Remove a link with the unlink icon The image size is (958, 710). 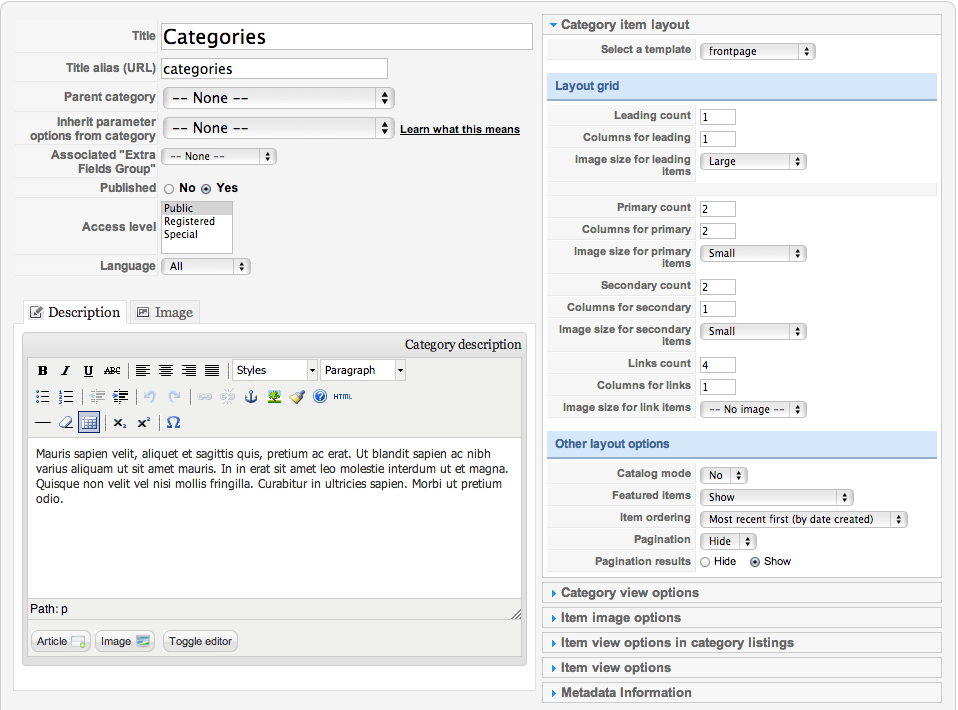pos(227,397)
